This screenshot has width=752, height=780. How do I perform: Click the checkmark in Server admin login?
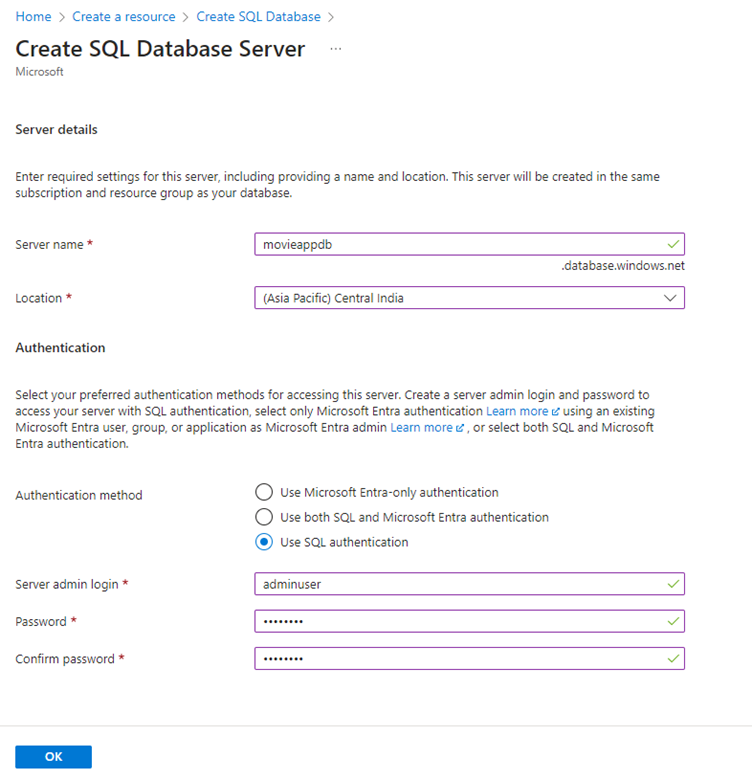(673, 583)
